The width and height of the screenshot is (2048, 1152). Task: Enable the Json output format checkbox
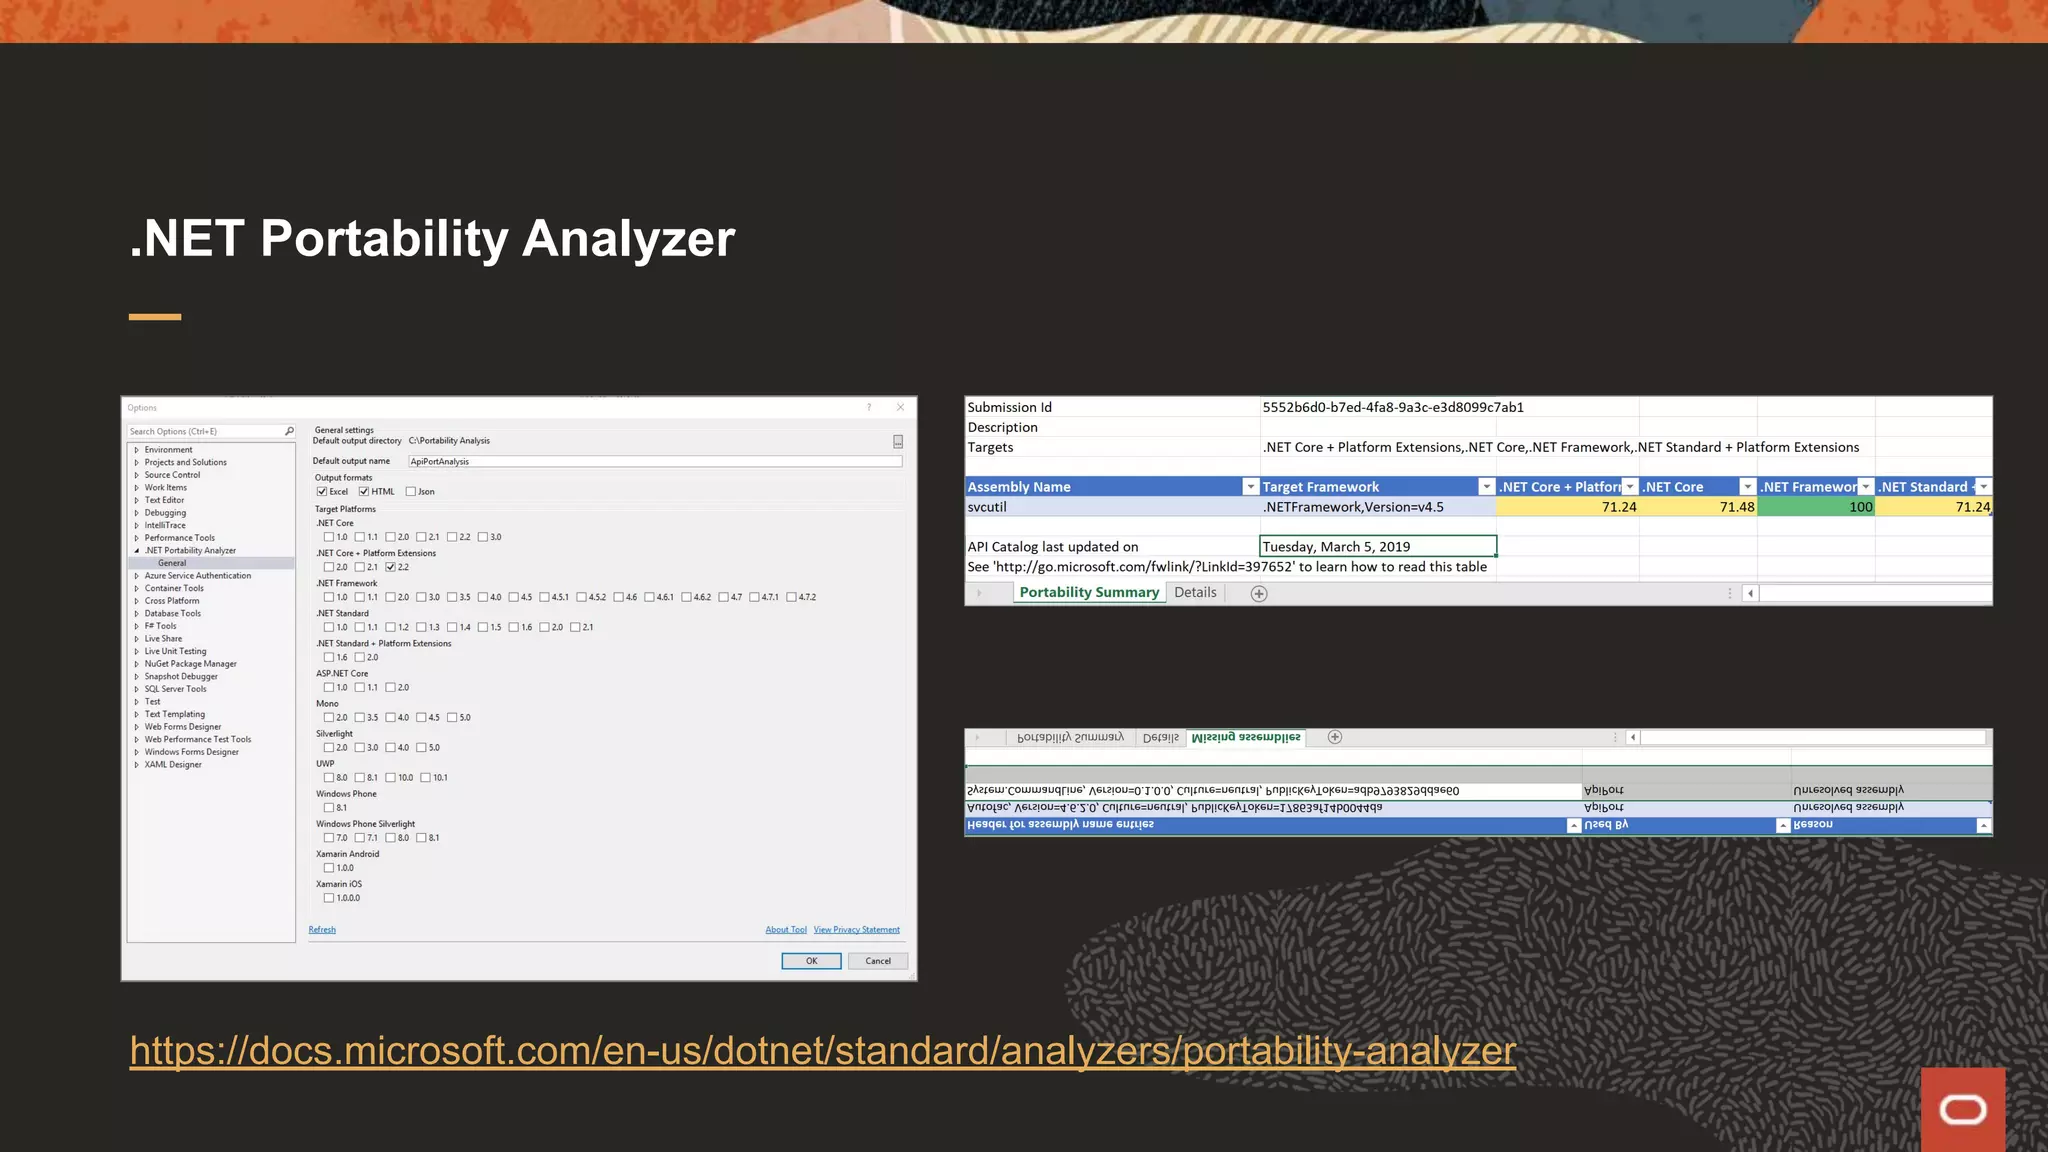(410, 491)
